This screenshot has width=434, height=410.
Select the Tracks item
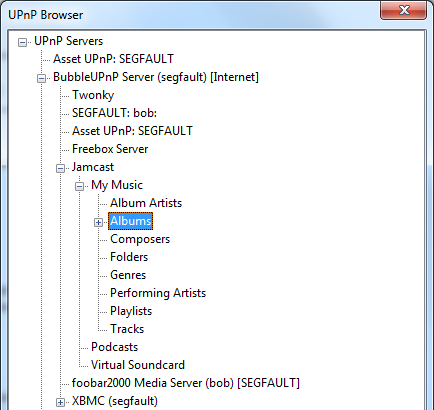[127, 329]
